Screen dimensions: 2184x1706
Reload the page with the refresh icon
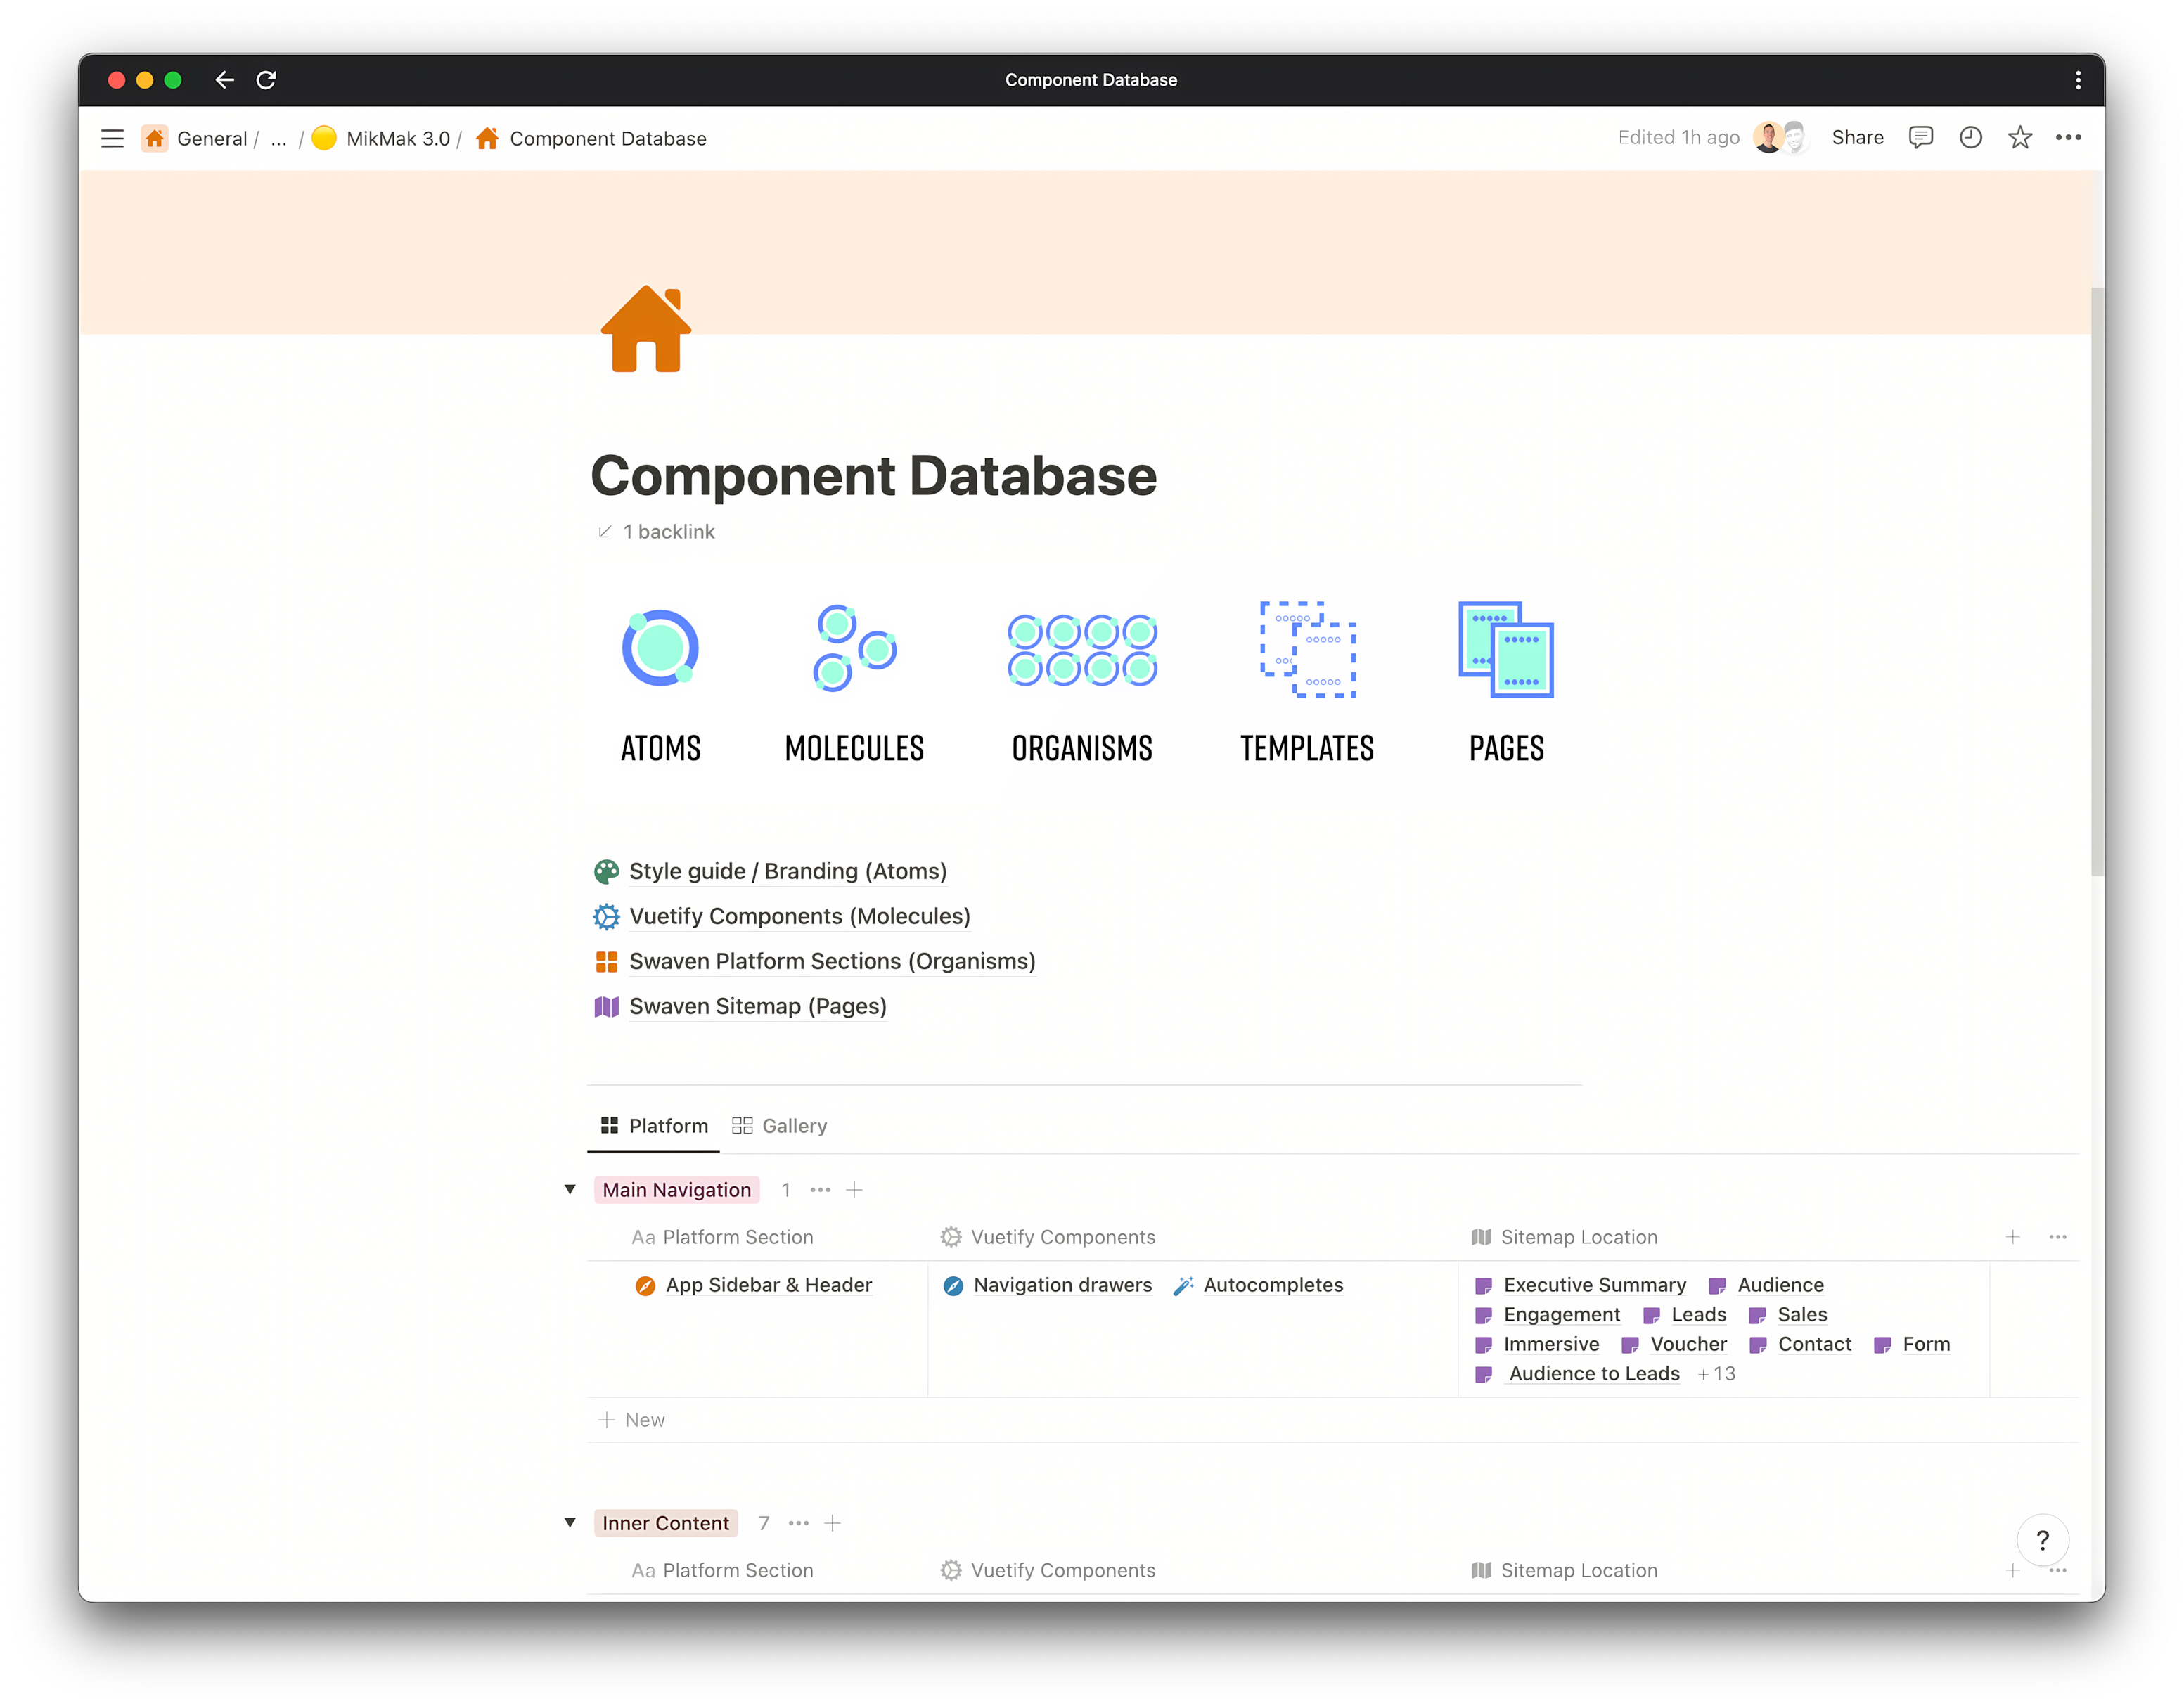[266, 80]
